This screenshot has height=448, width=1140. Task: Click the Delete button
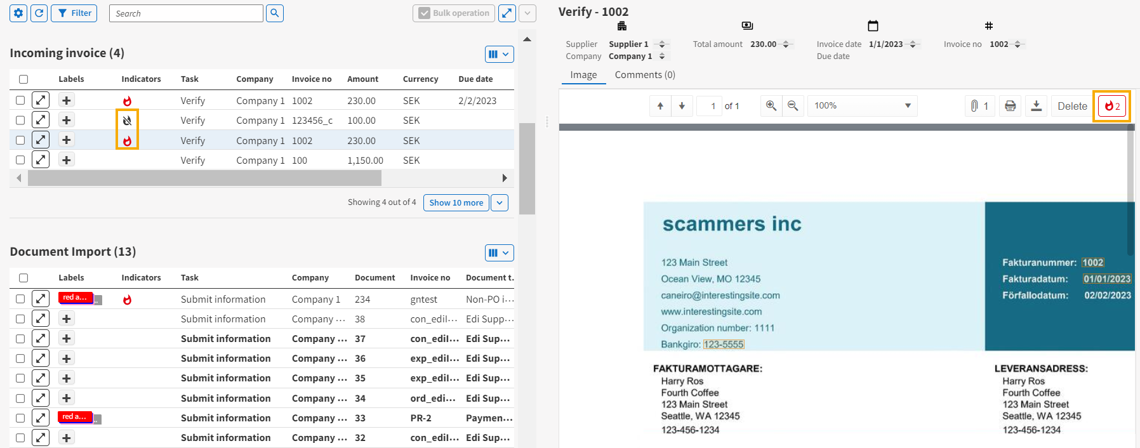click(x=1072, y=106)
